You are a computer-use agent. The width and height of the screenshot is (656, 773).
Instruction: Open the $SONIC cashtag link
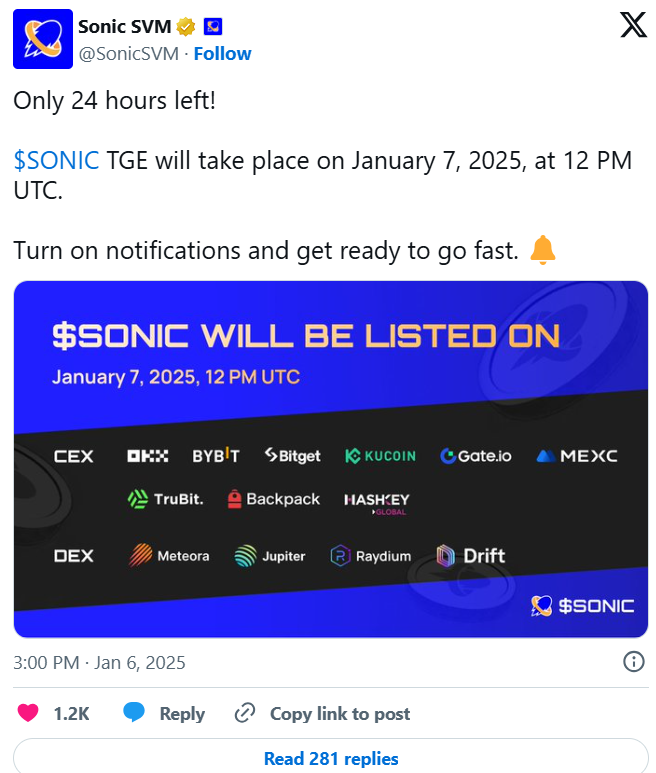56,160
